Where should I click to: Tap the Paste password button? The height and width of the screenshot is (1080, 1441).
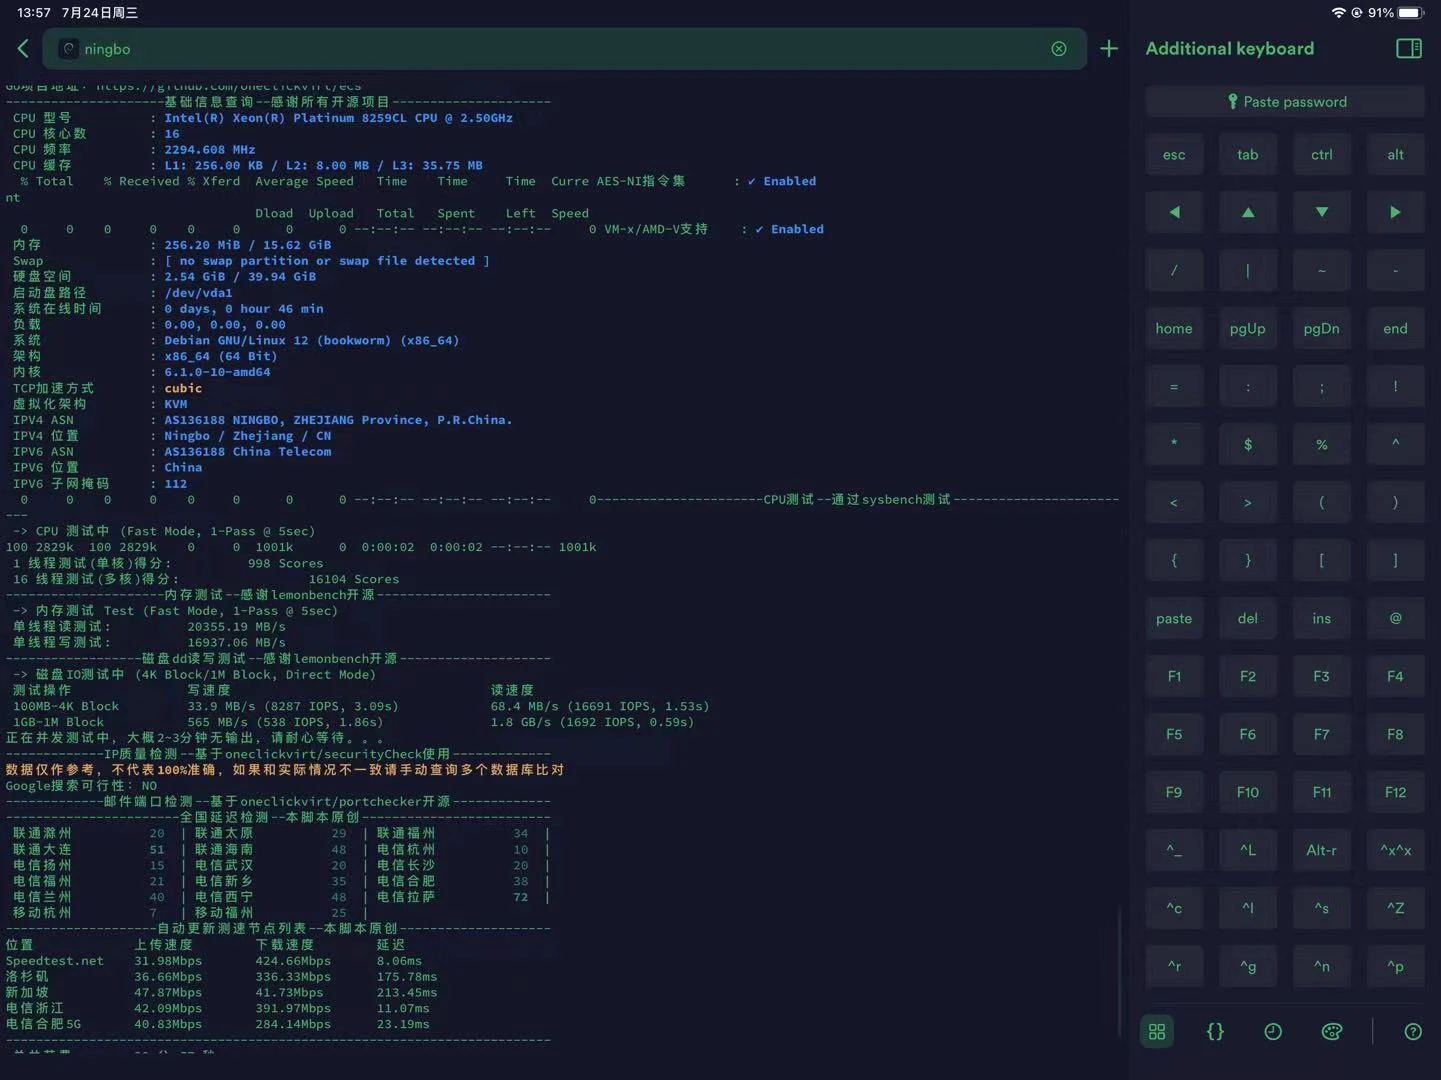1285,102
